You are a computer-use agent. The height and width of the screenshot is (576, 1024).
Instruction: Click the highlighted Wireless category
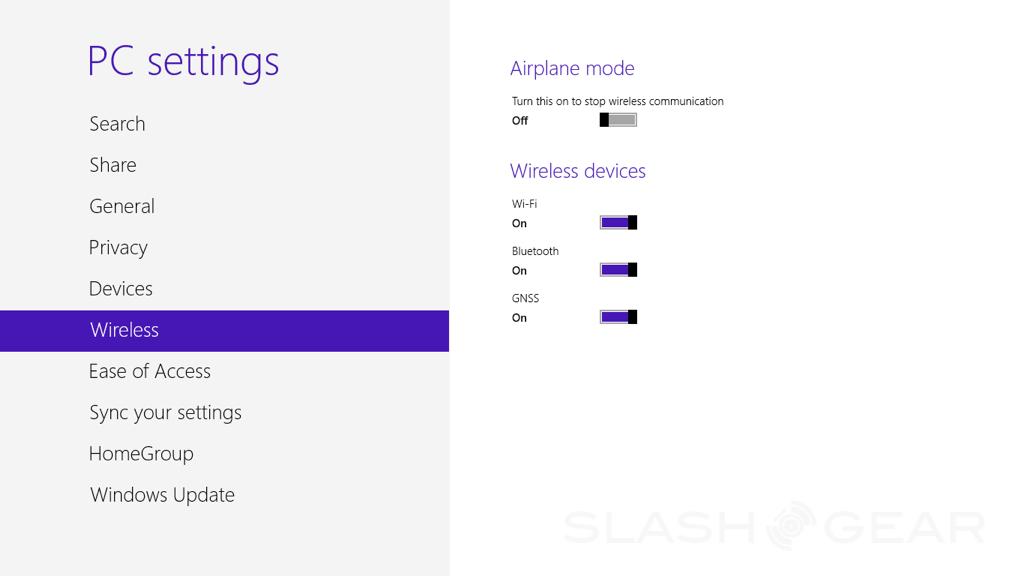(124, 330)
